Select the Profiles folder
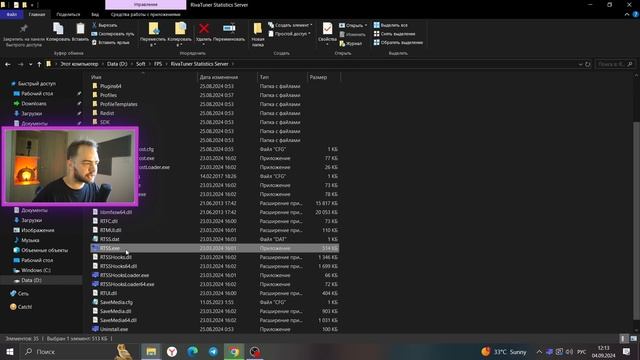Viewport: 640px width, 360px height. [x=108, y=95]
